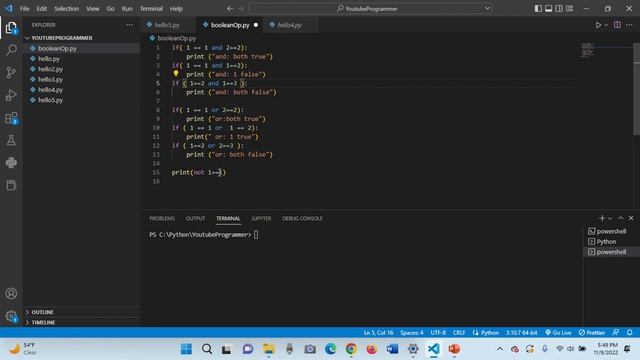Click Go Live in the status bar
The height and width of the screenshot is (360, 640).
click(558, 333)
